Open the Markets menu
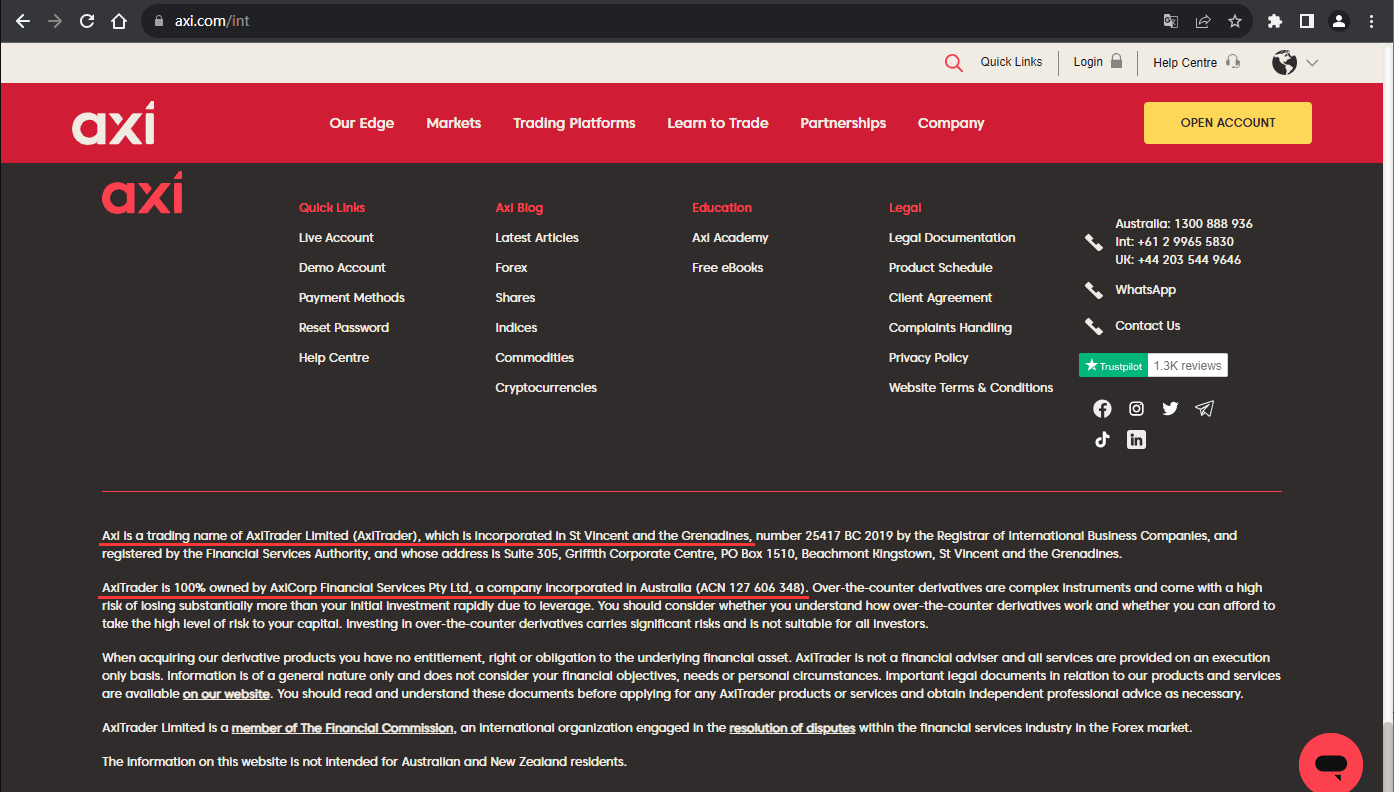Viewport: 1394px width, 792px height. pyautogui.click(x=454, y=123)
